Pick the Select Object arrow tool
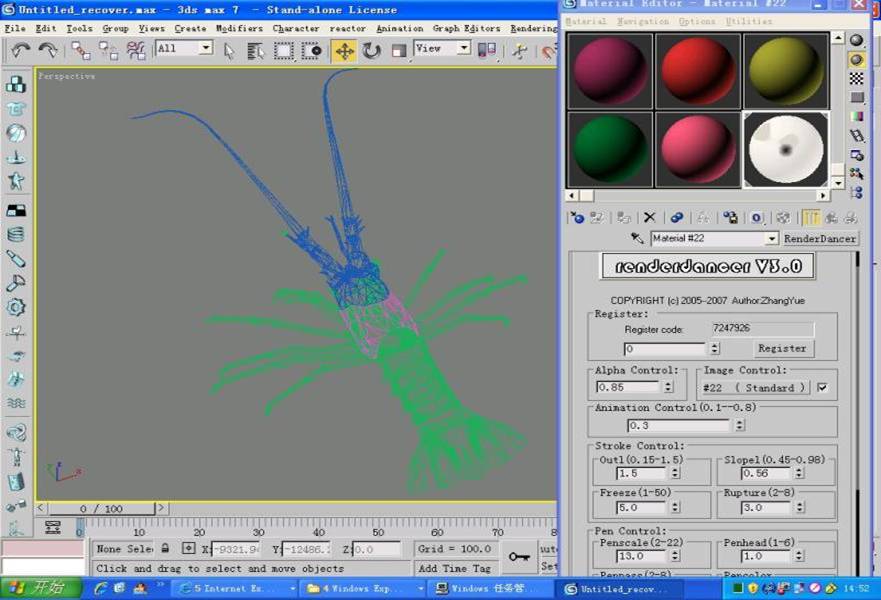The width and height of the screenshot is (881, 600). point(229,51)
